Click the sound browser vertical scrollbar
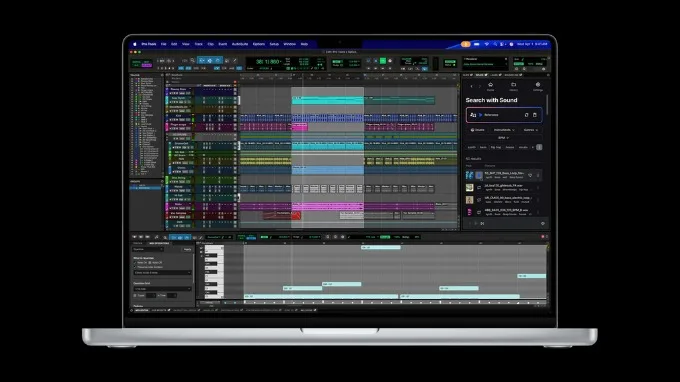This screenshot has width=680, height=382. tap(547, 104)
